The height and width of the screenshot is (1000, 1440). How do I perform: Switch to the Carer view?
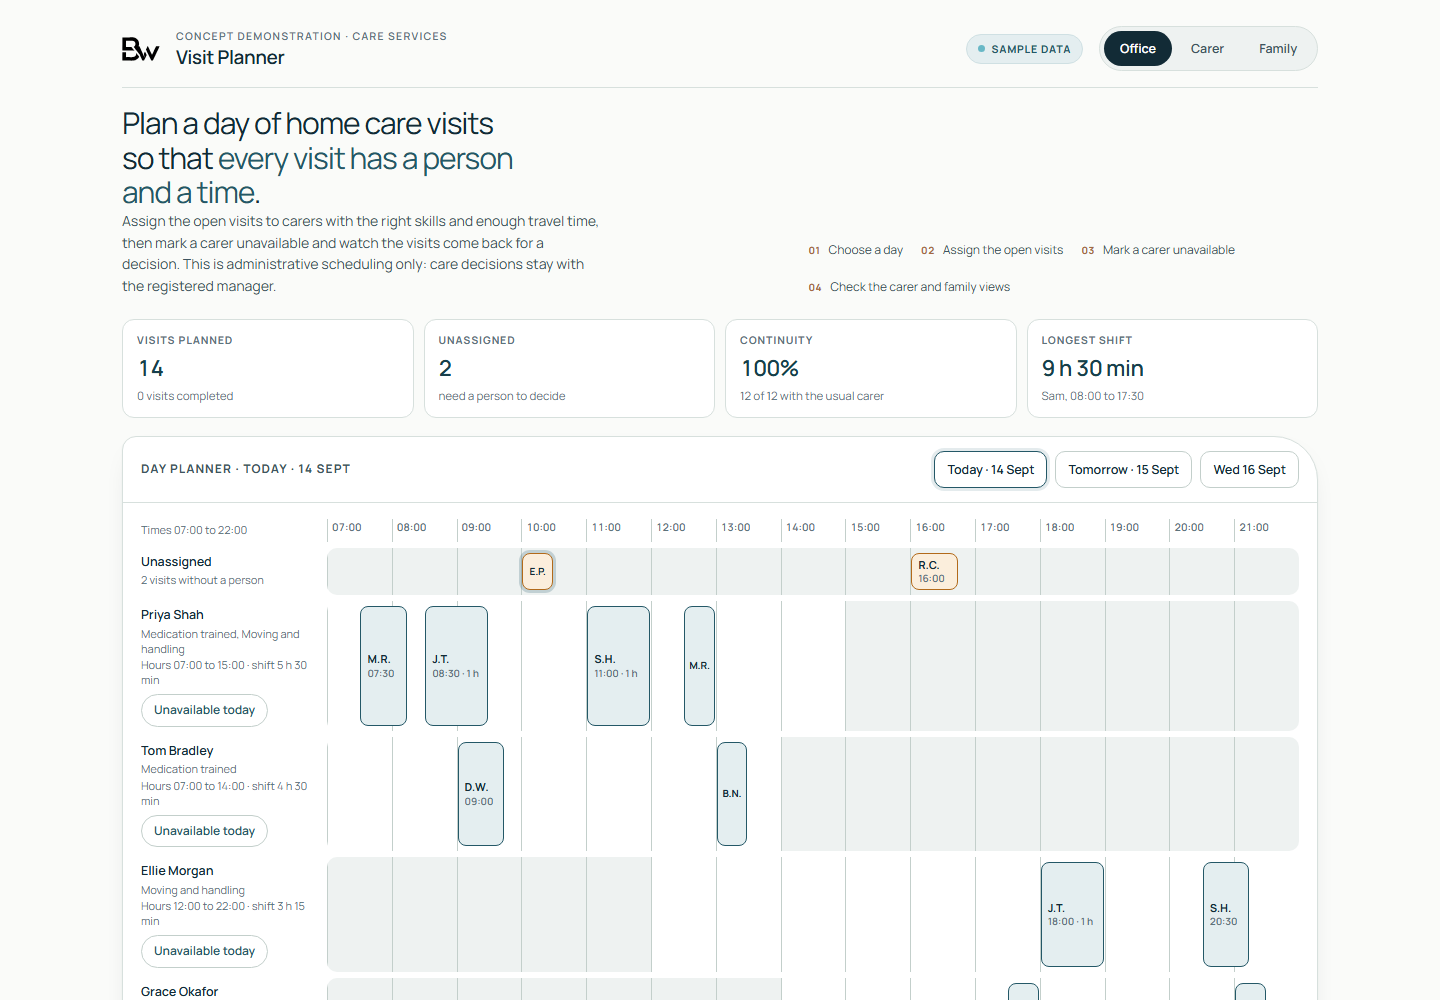(x=1207, y=49)
